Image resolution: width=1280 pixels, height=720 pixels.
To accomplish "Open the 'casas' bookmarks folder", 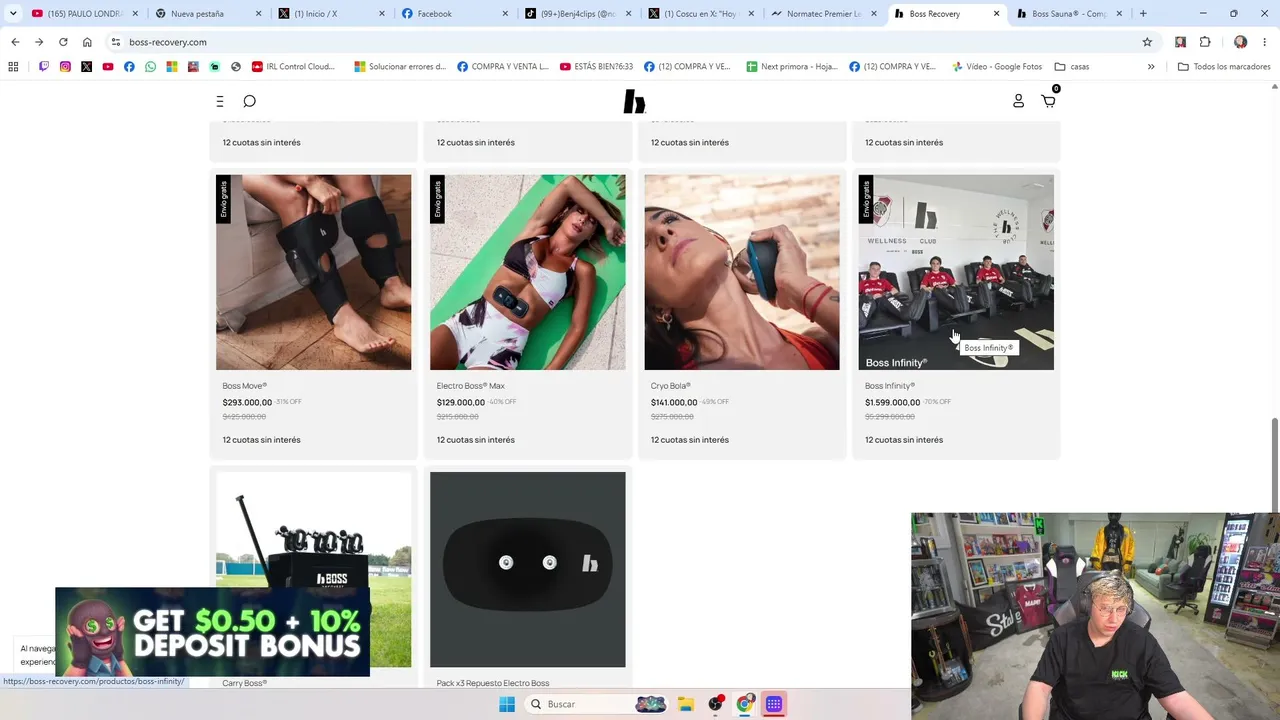I will coord(1072,67).
